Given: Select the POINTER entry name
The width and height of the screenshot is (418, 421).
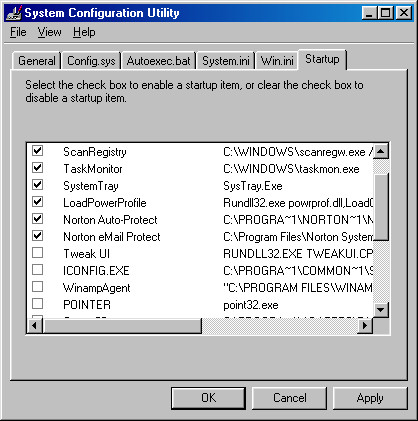Looking at the screenshot, I should pos(87,305).
